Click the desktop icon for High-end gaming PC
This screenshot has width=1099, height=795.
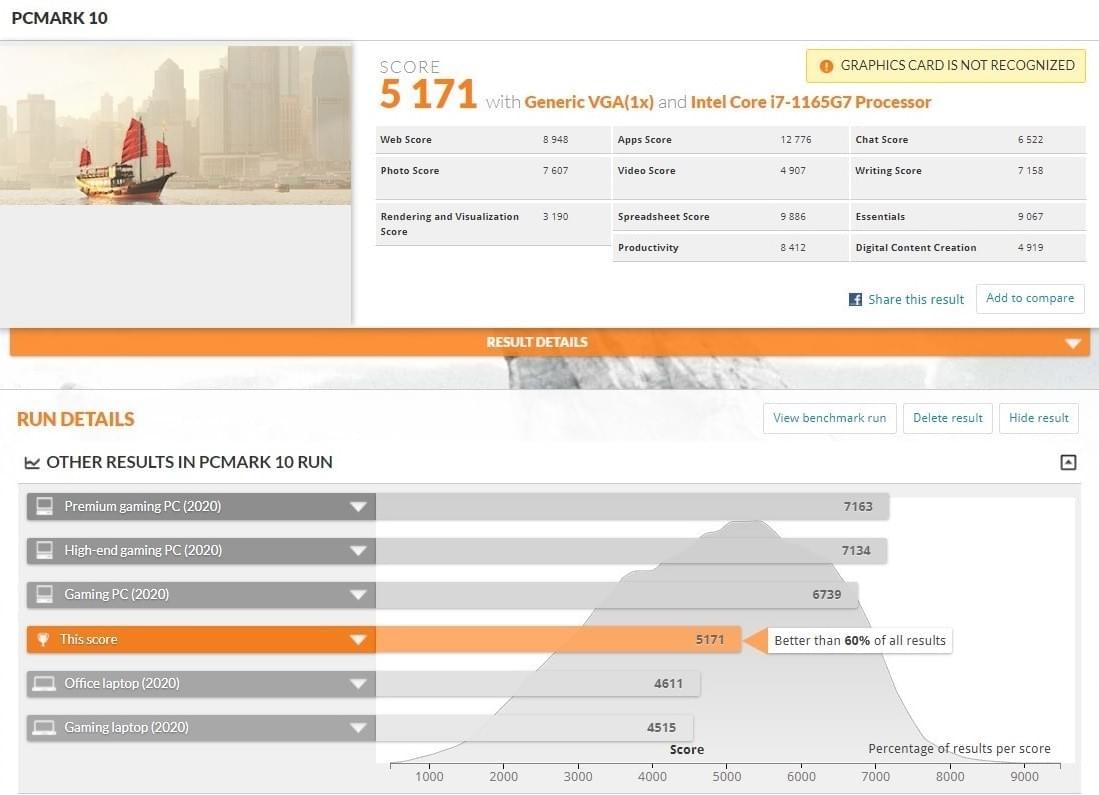tap(44, 550)
